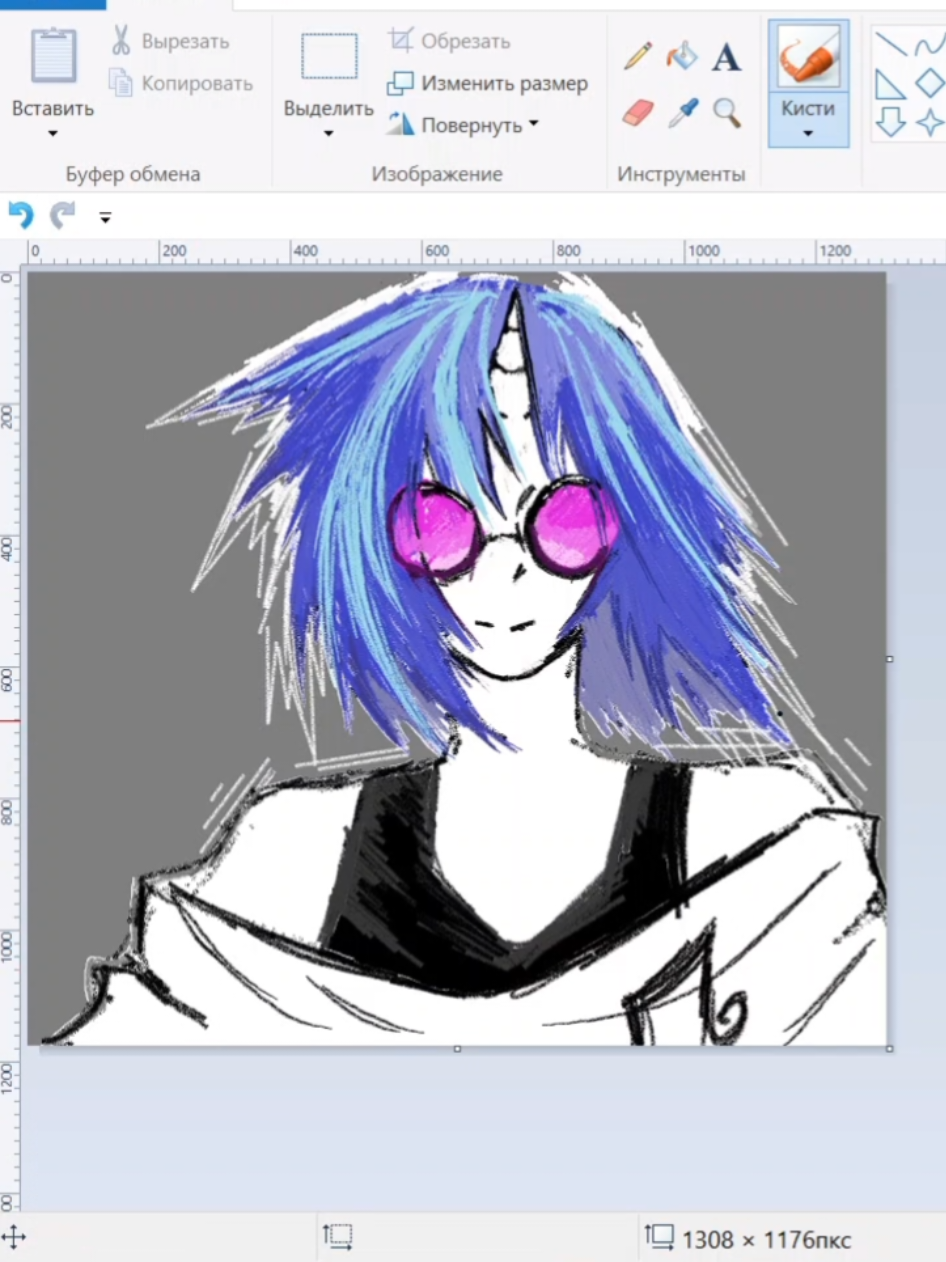Viewport: 946px width, 1262px height.
Task: Expand the Кисти brushes dropdown arrow
Action: coord(808,133)
